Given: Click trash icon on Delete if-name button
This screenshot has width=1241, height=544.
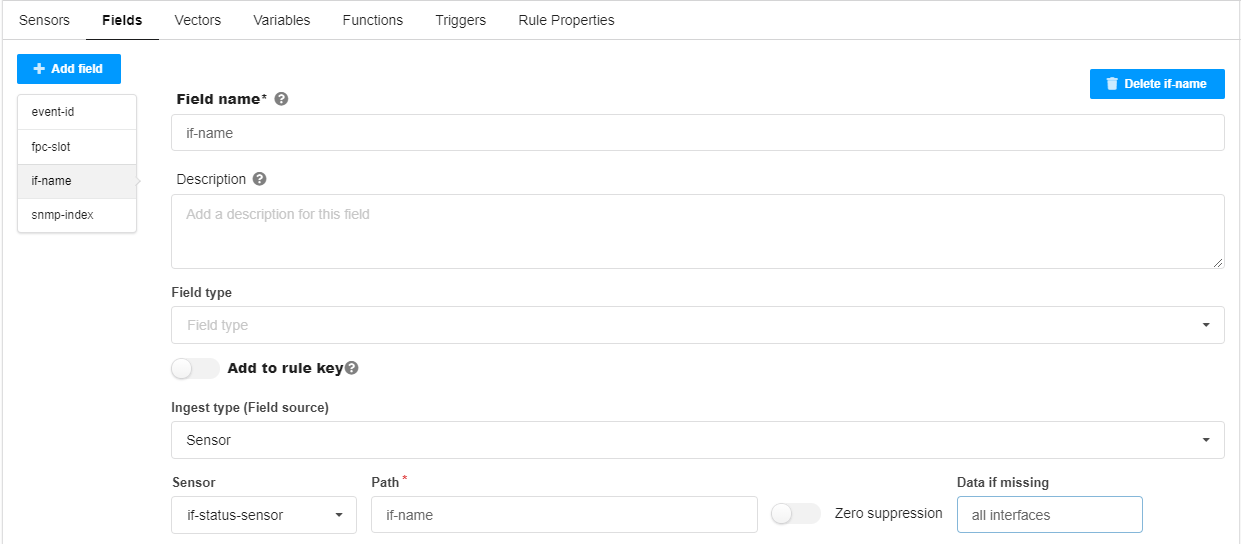Looking at the screenshot, I should 1112,84.
